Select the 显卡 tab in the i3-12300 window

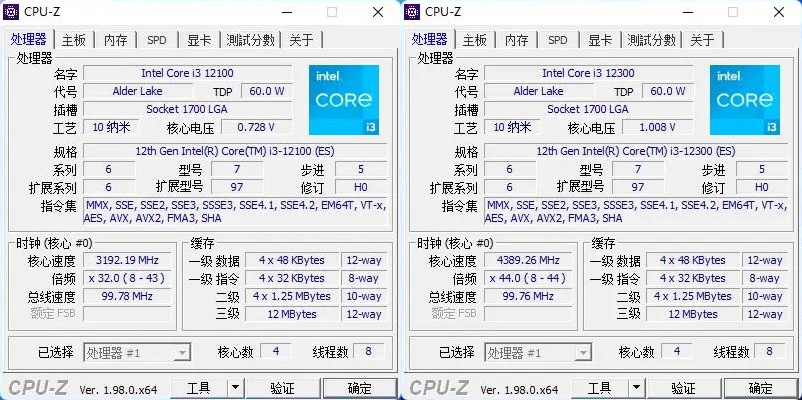click(x=600, y=40)
